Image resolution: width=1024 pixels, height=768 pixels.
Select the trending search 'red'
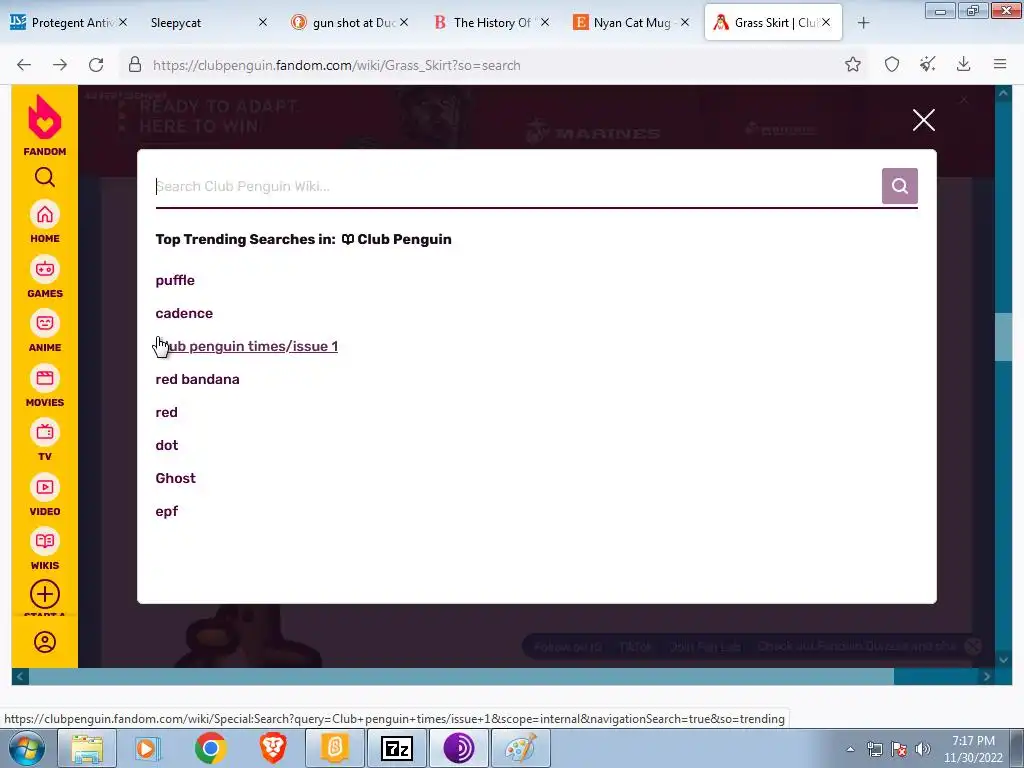pyautogui.click(x=167, y=412)
